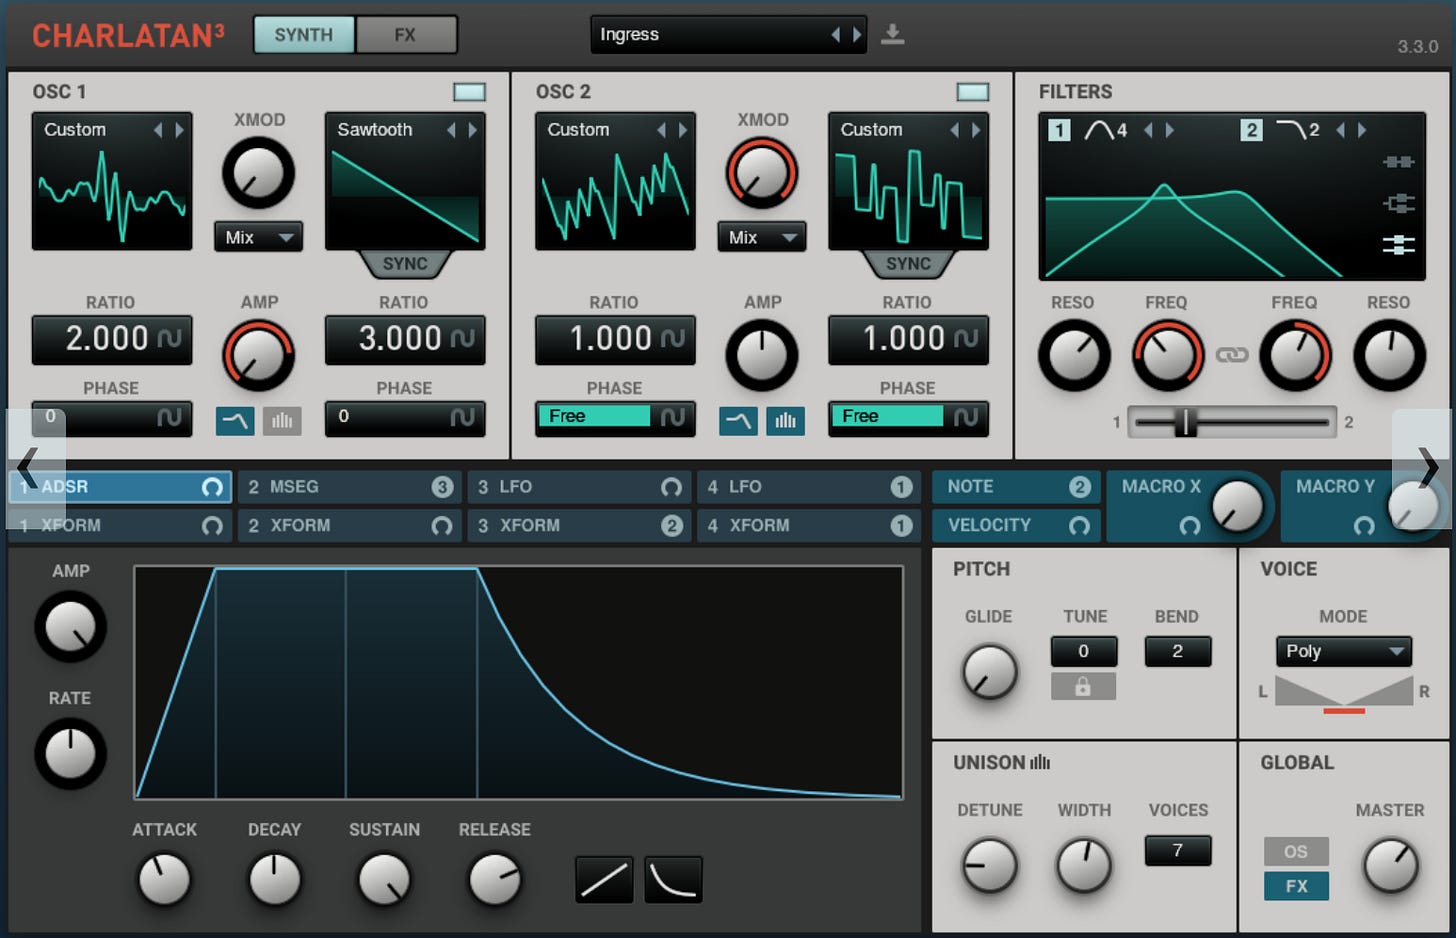Click filter 2 number badge
This screenshot has width=1456, height=938.
pyautogui.click(x=1251, y=130)
